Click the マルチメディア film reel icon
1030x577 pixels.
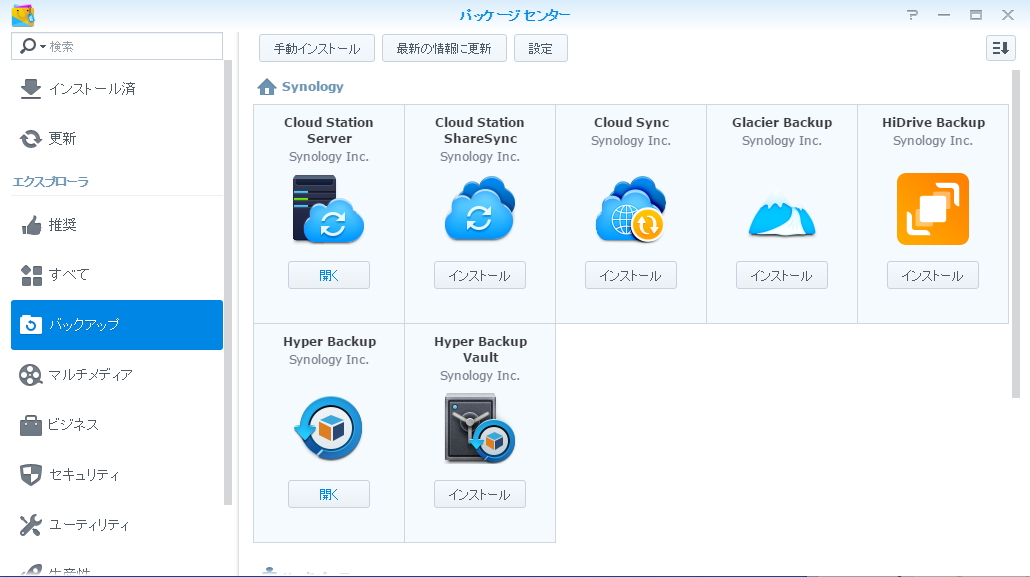coord(30,375)
